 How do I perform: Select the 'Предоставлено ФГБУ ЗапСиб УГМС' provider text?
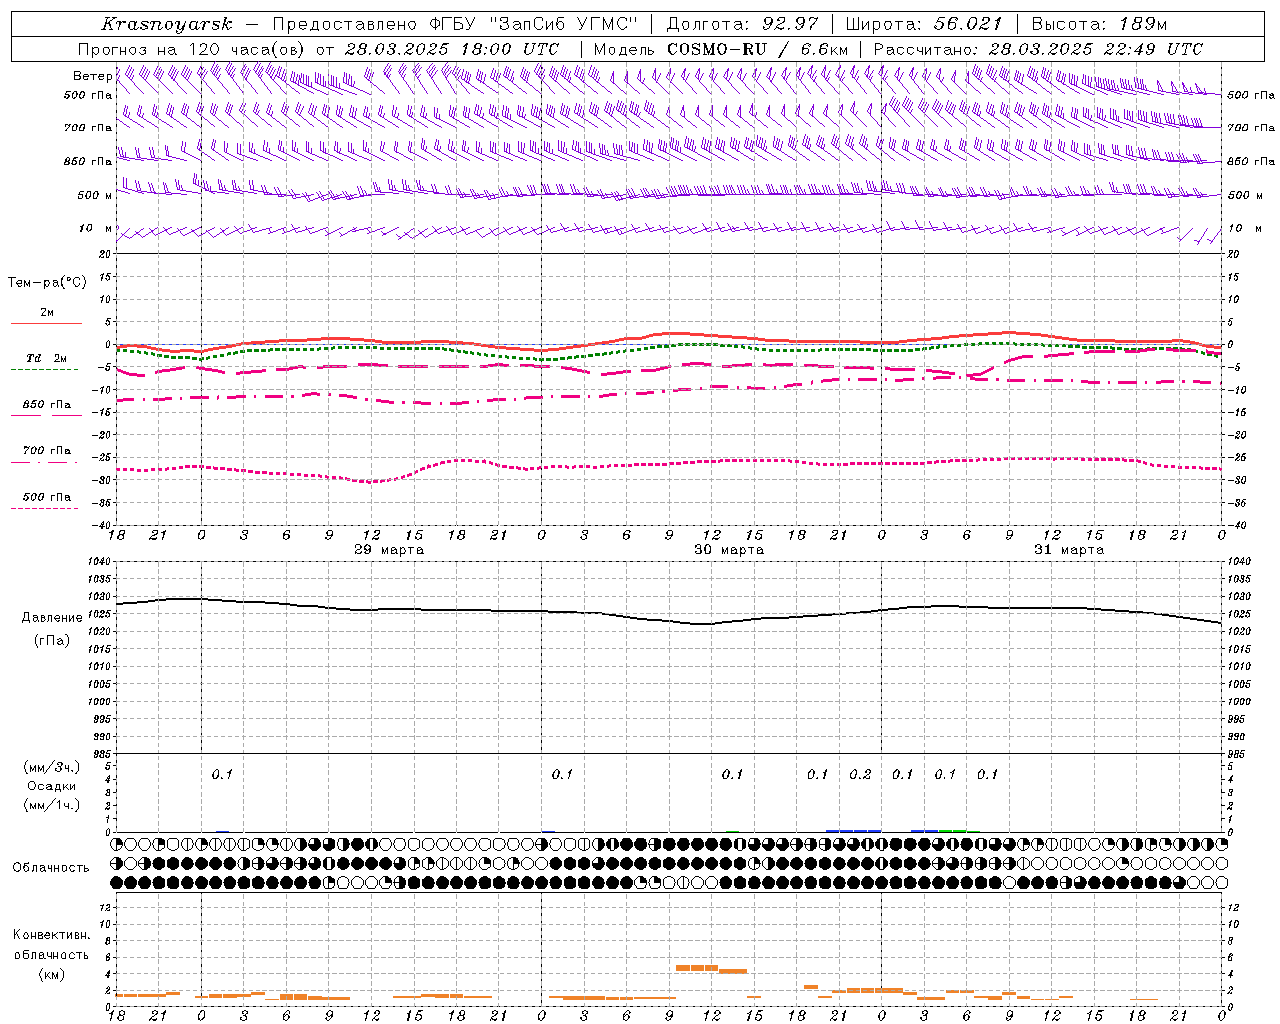[x=455, y=24]
